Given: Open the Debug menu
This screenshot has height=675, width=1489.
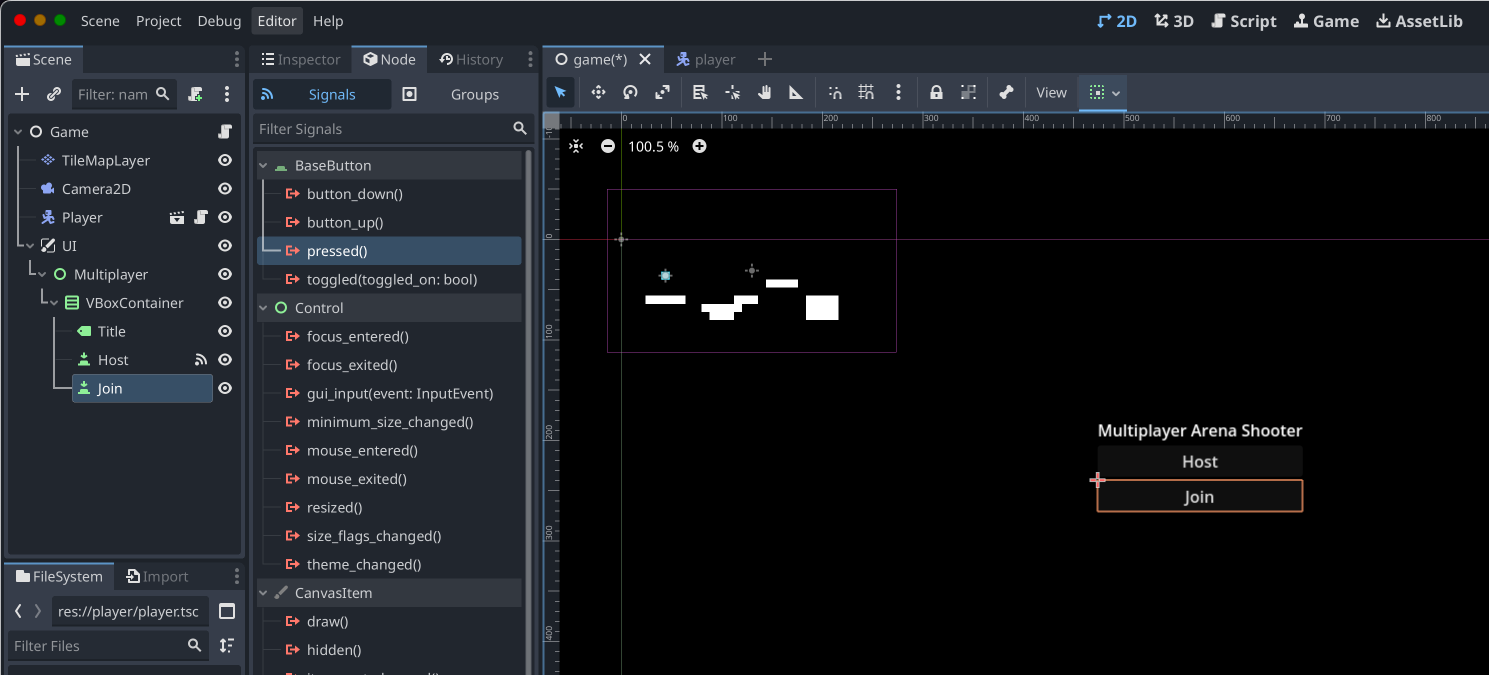Looking at the screenshot, I should coord(219,21).
